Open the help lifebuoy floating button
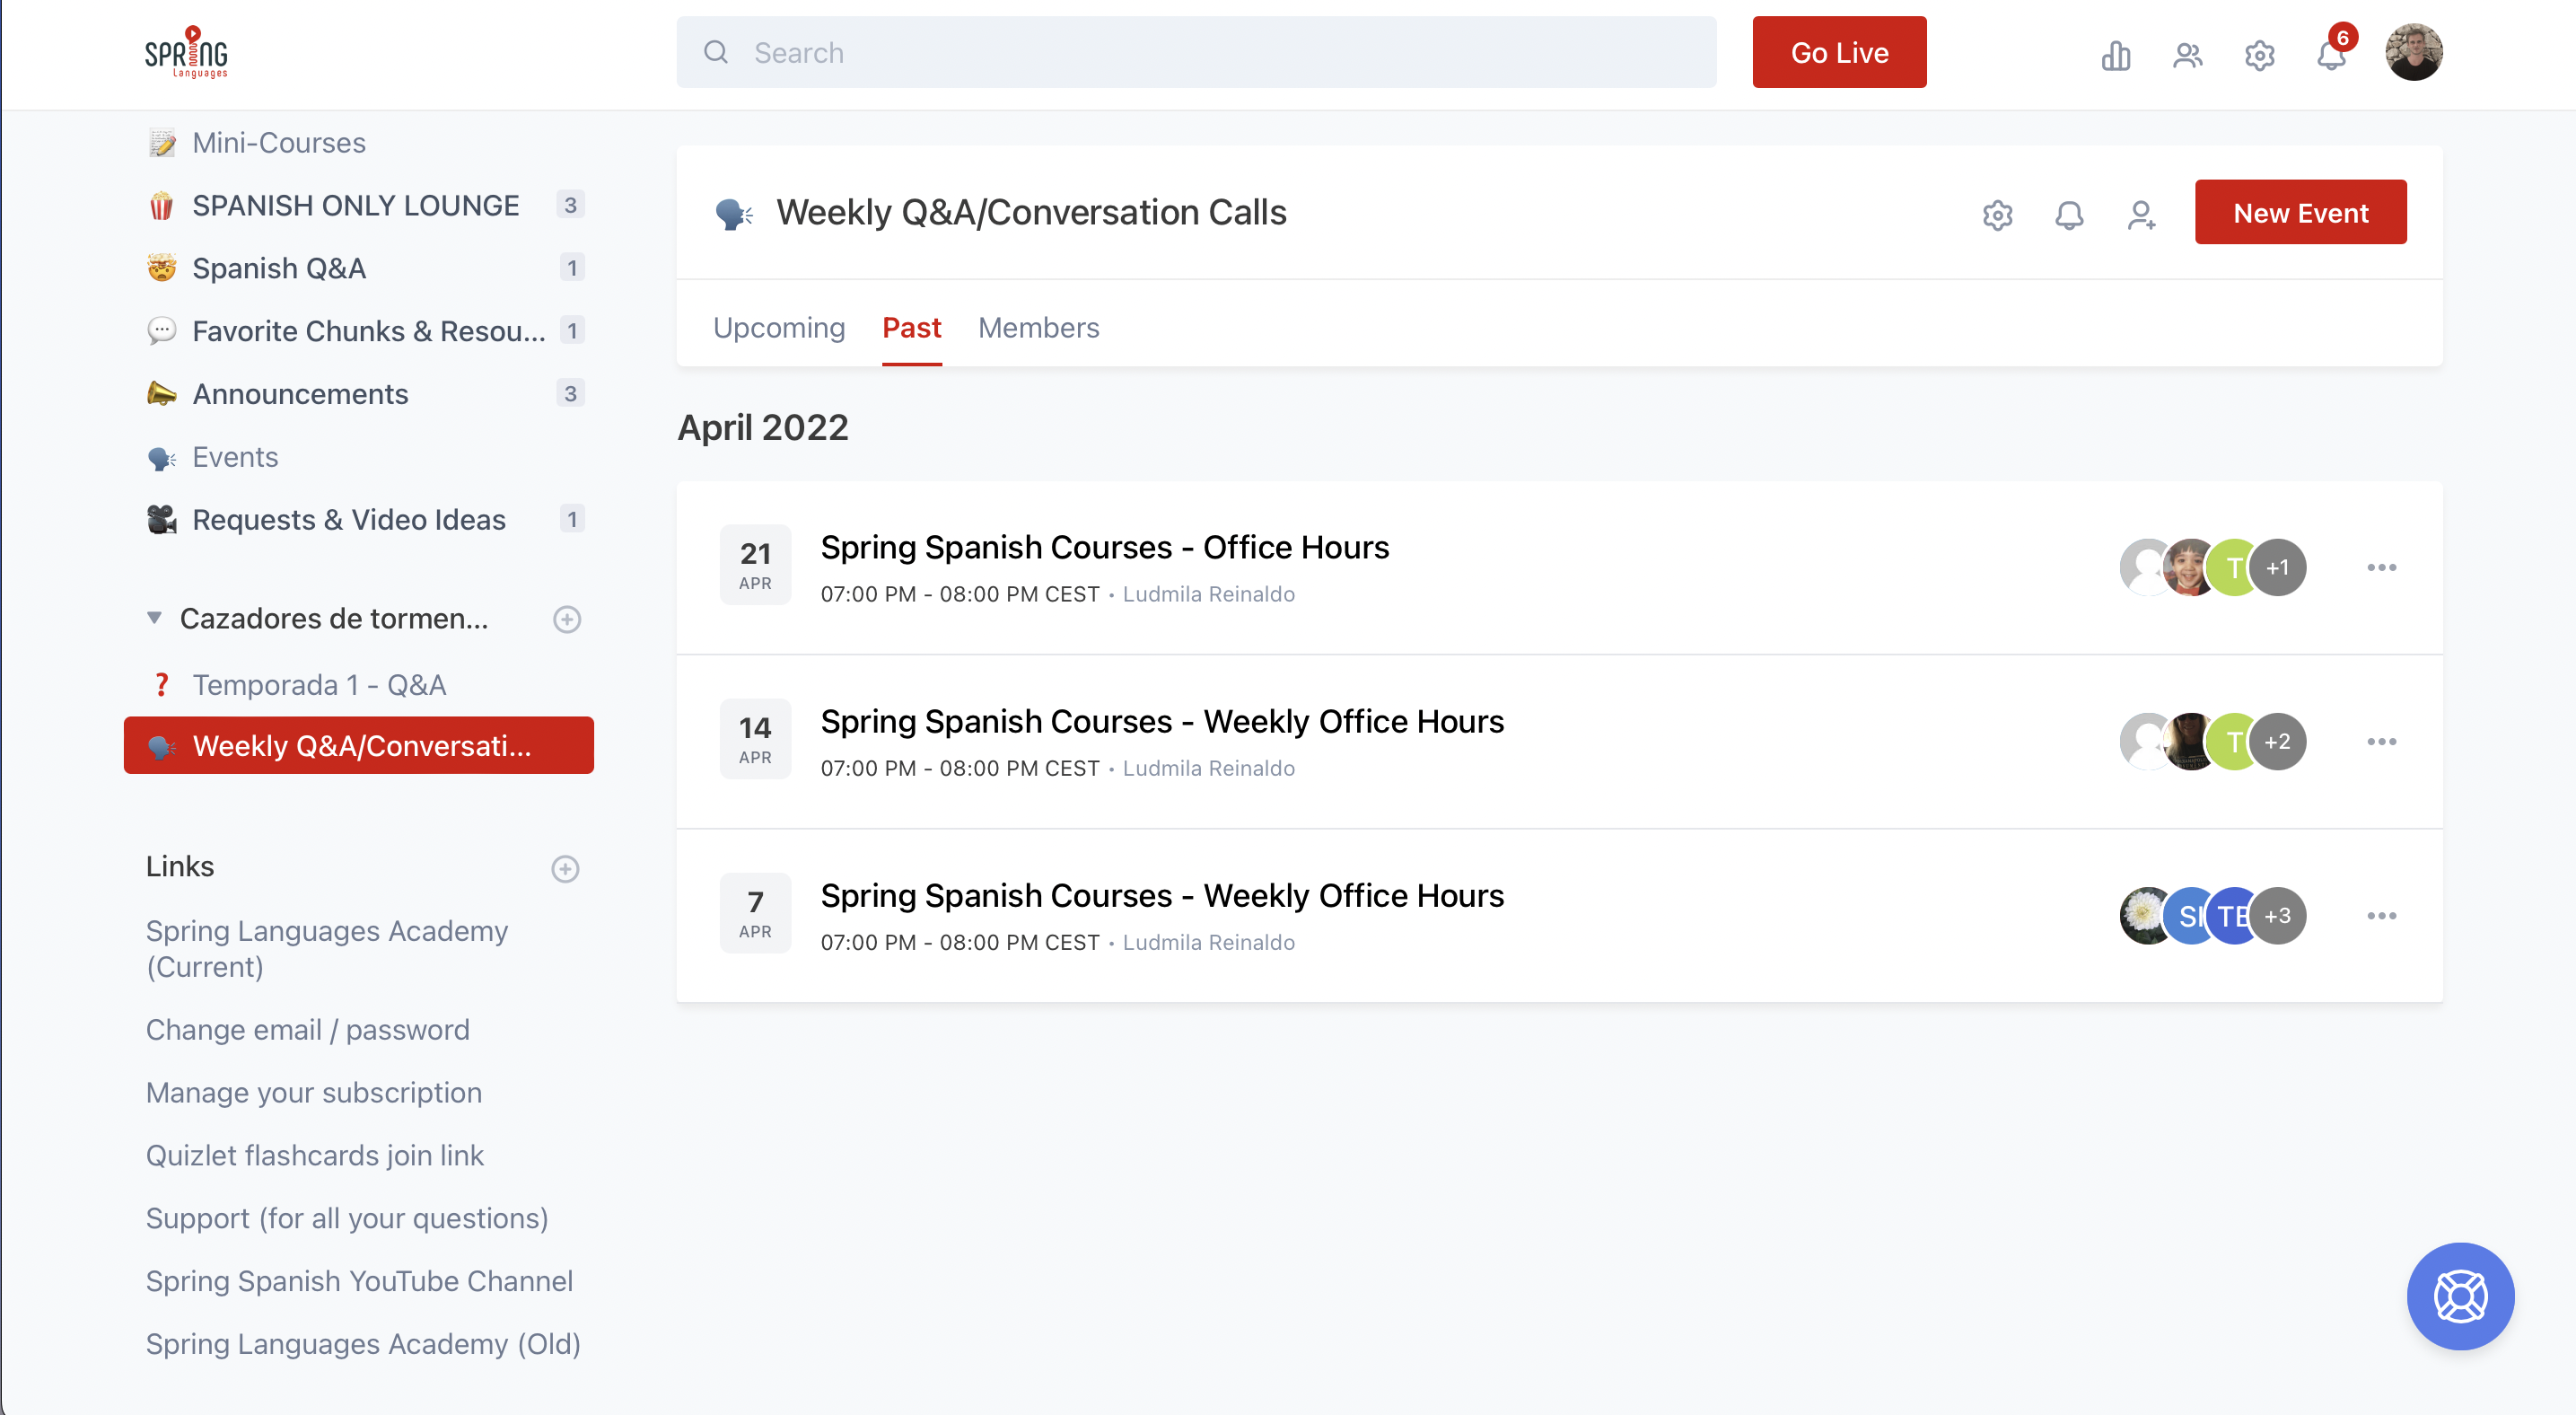This screenshot has height=1415, width=2576. click(2461, 1297)
